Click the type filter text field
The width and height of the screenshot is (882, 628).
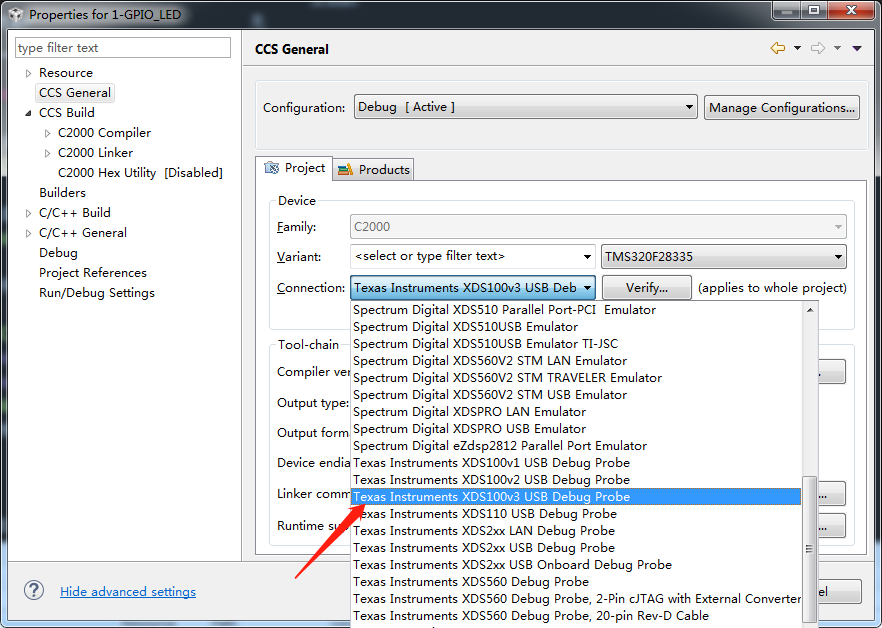123,48
